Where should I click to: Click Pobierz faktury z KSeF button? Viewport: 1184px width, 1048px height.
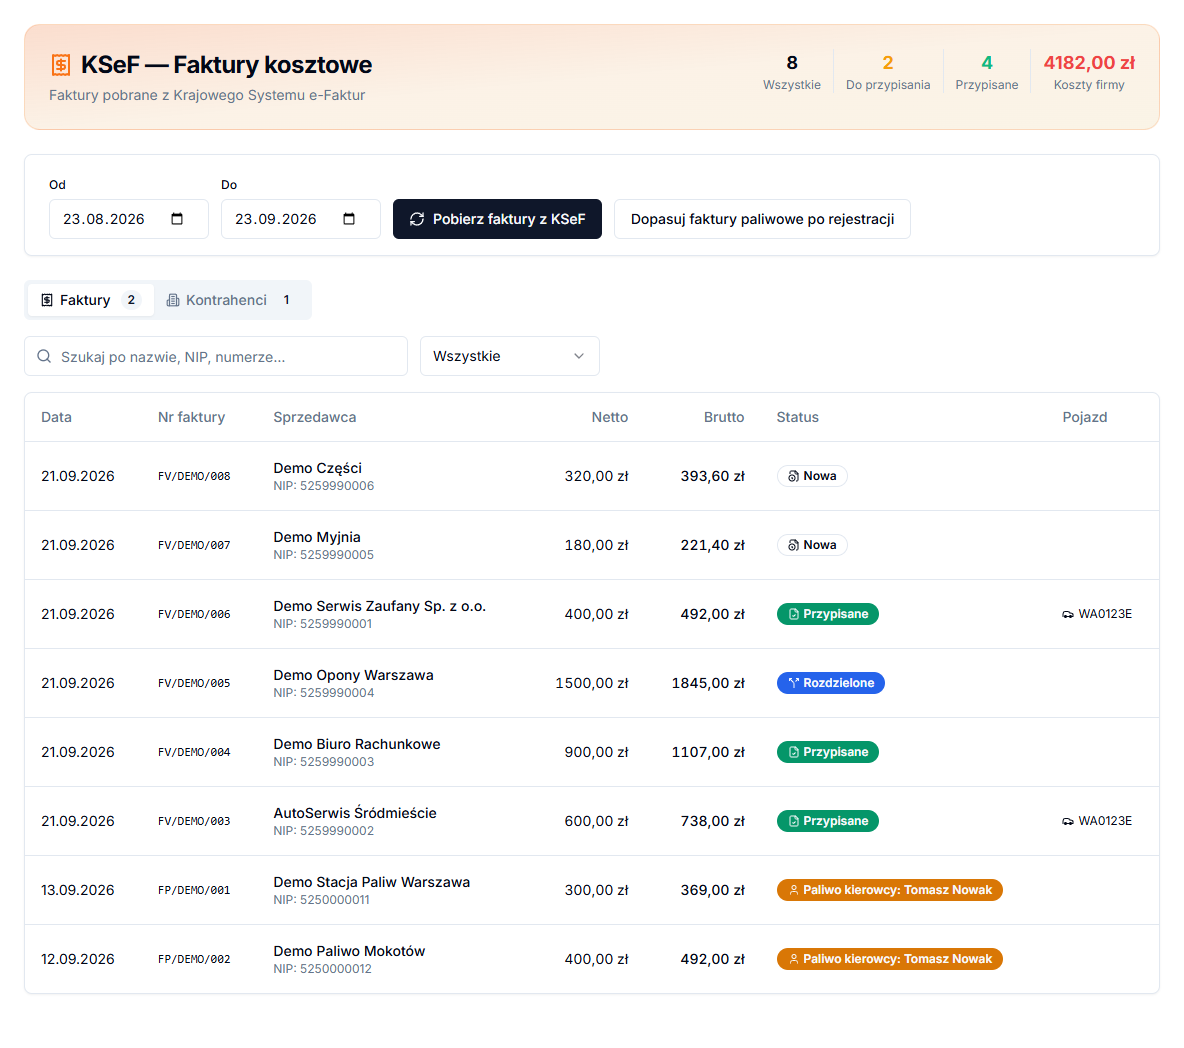click(x=497, y=219)
